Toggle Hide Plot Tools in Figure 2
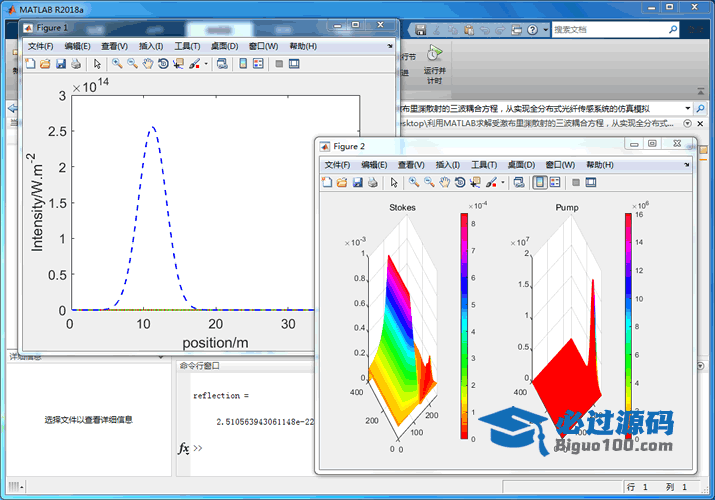Image resolution: width=715 pixels, height=500 pixels. pyautogui.click(x=576, y=182)
